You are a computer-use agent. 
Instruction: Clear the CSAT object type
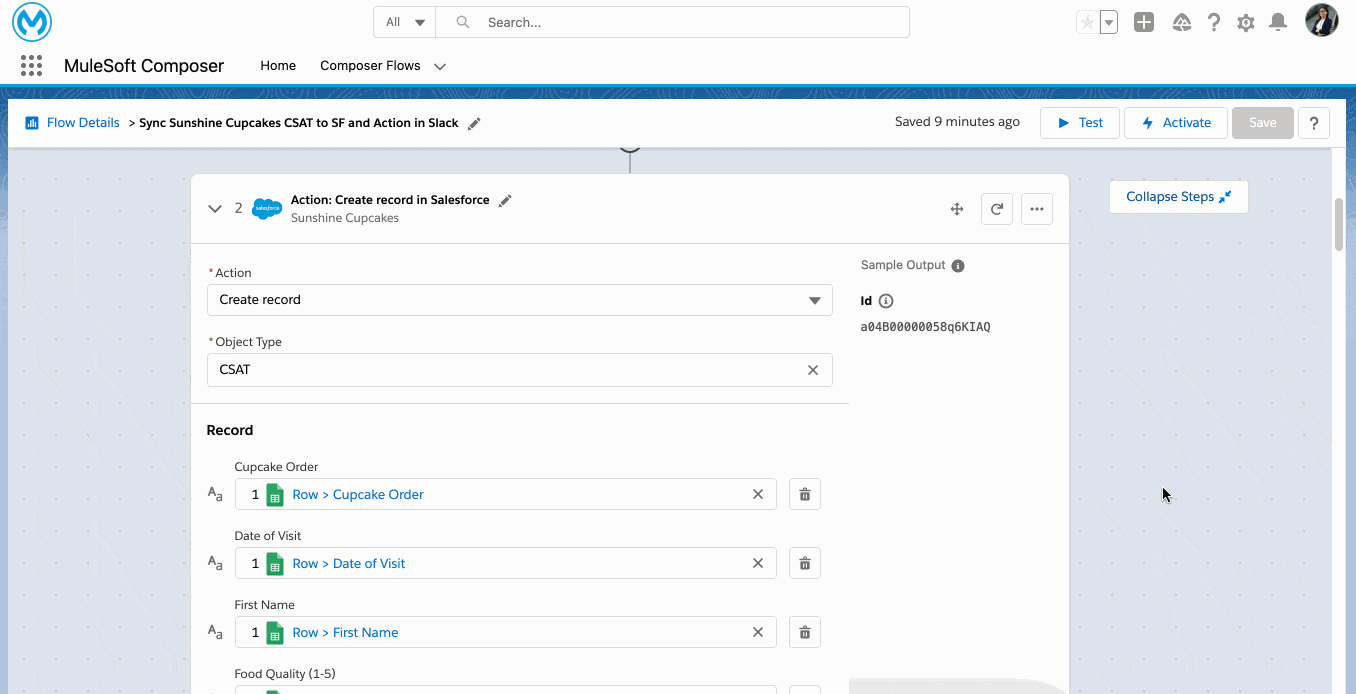[813, 370]
